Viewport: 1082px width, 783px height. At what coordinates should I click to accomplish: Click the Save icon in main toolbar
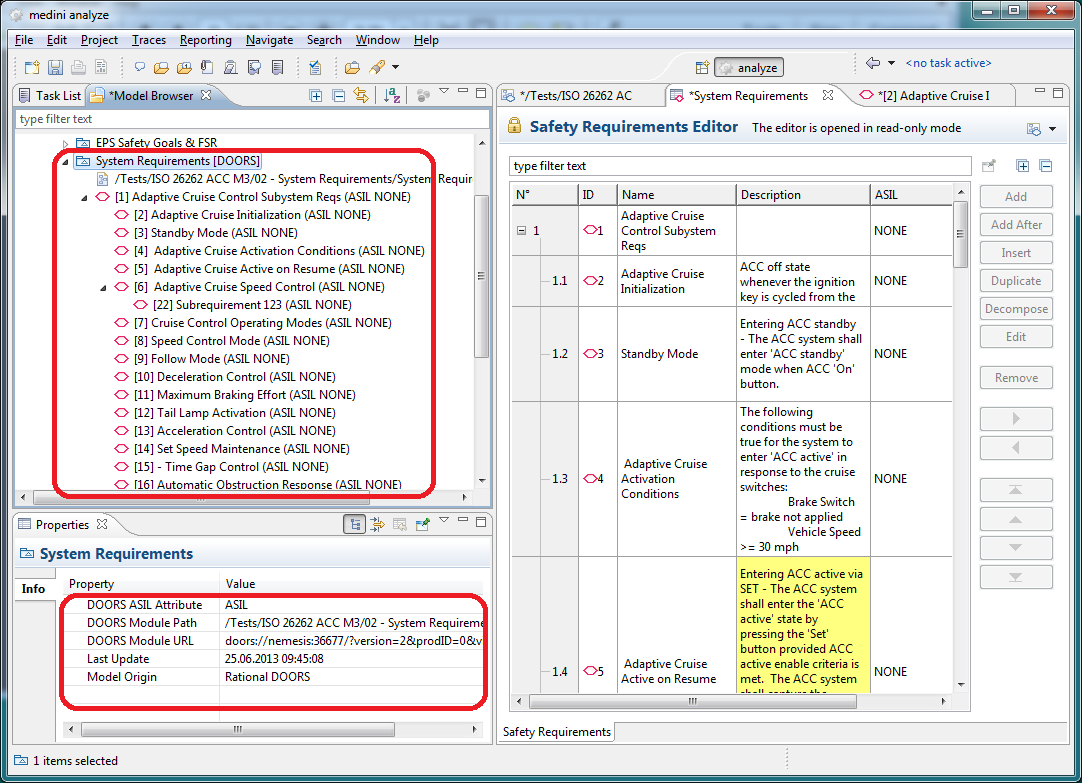(55, 67)
